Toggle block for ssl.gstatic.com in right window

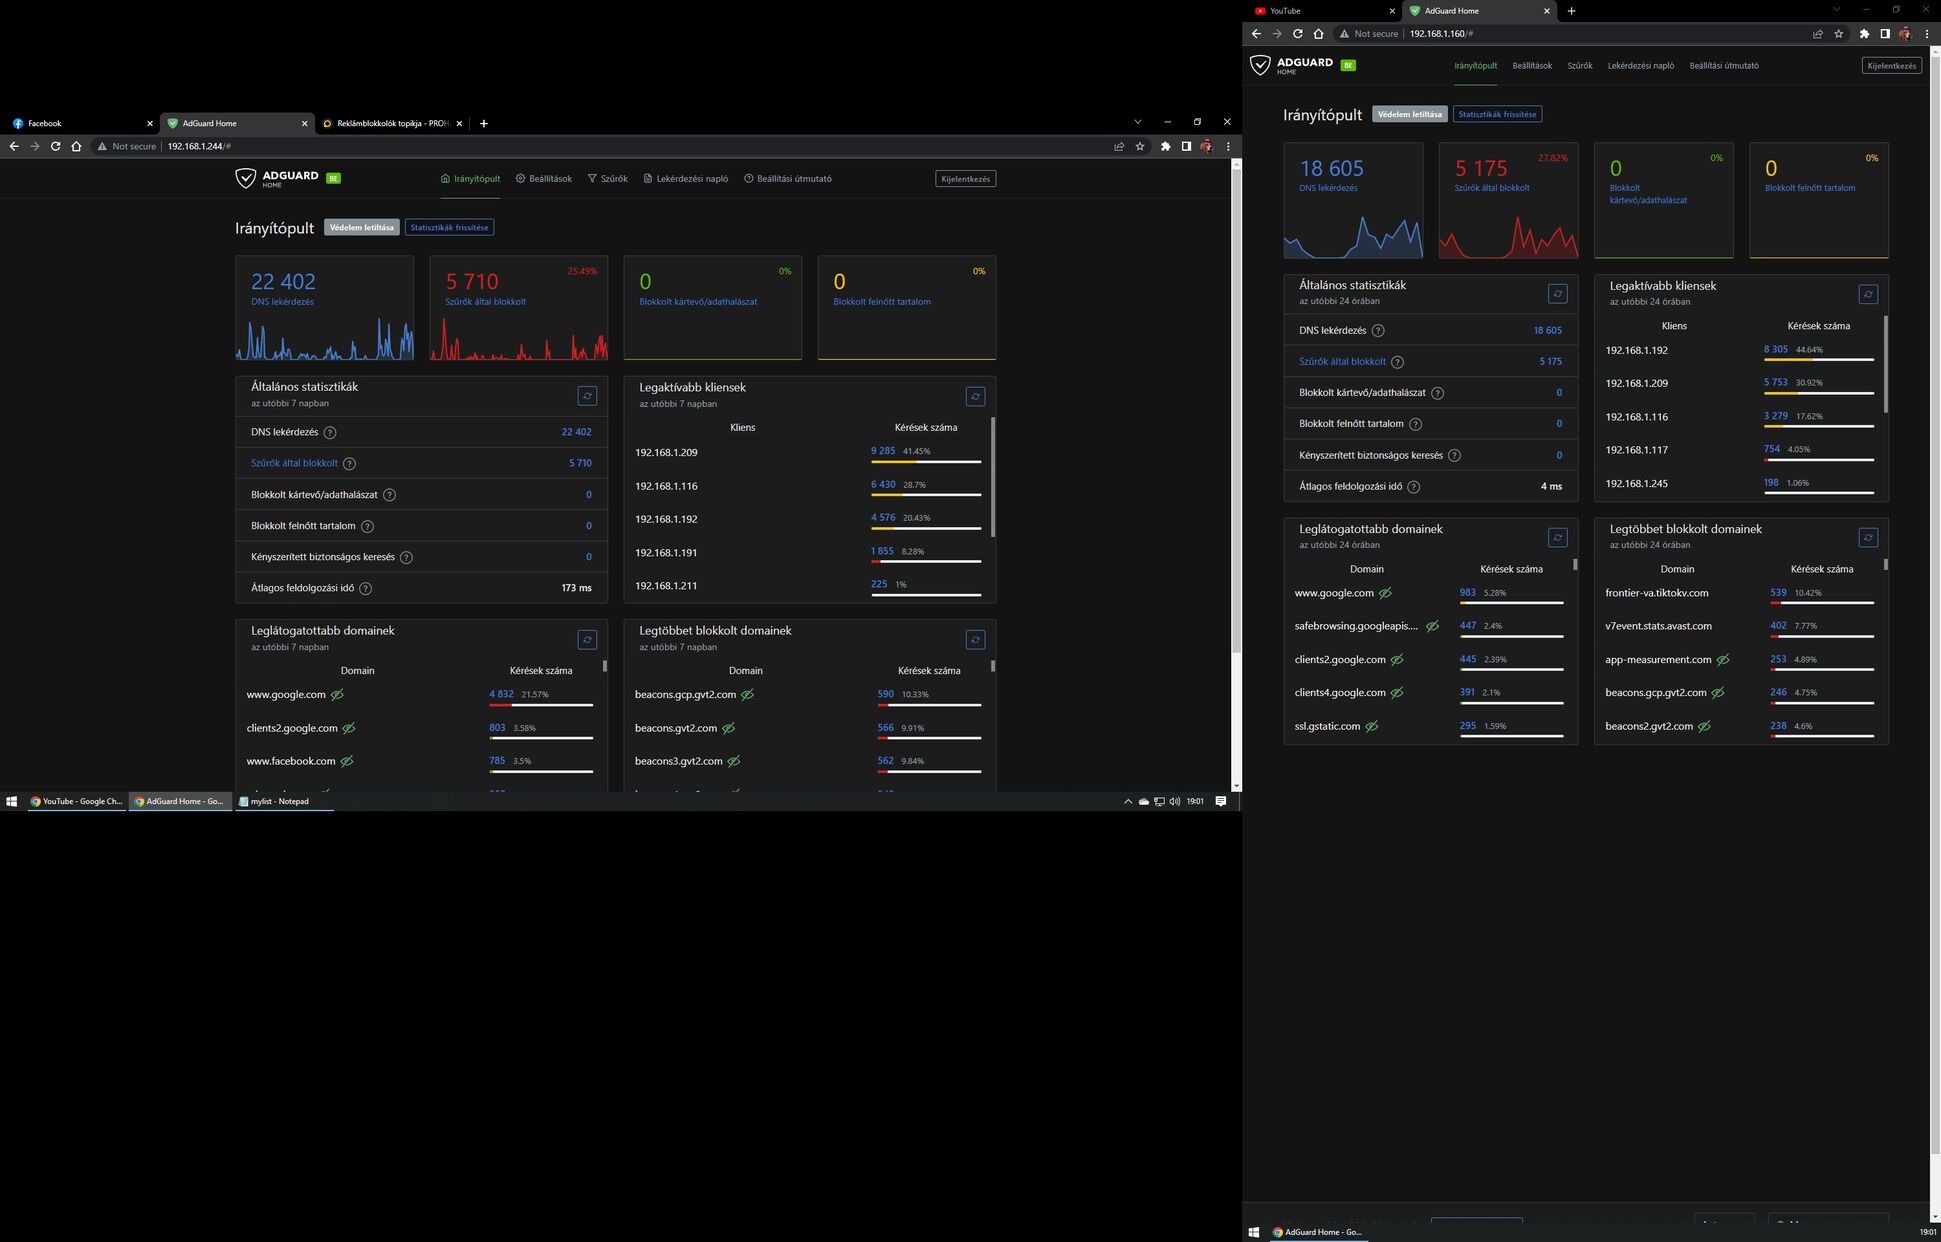click(x=1372, y=726)
